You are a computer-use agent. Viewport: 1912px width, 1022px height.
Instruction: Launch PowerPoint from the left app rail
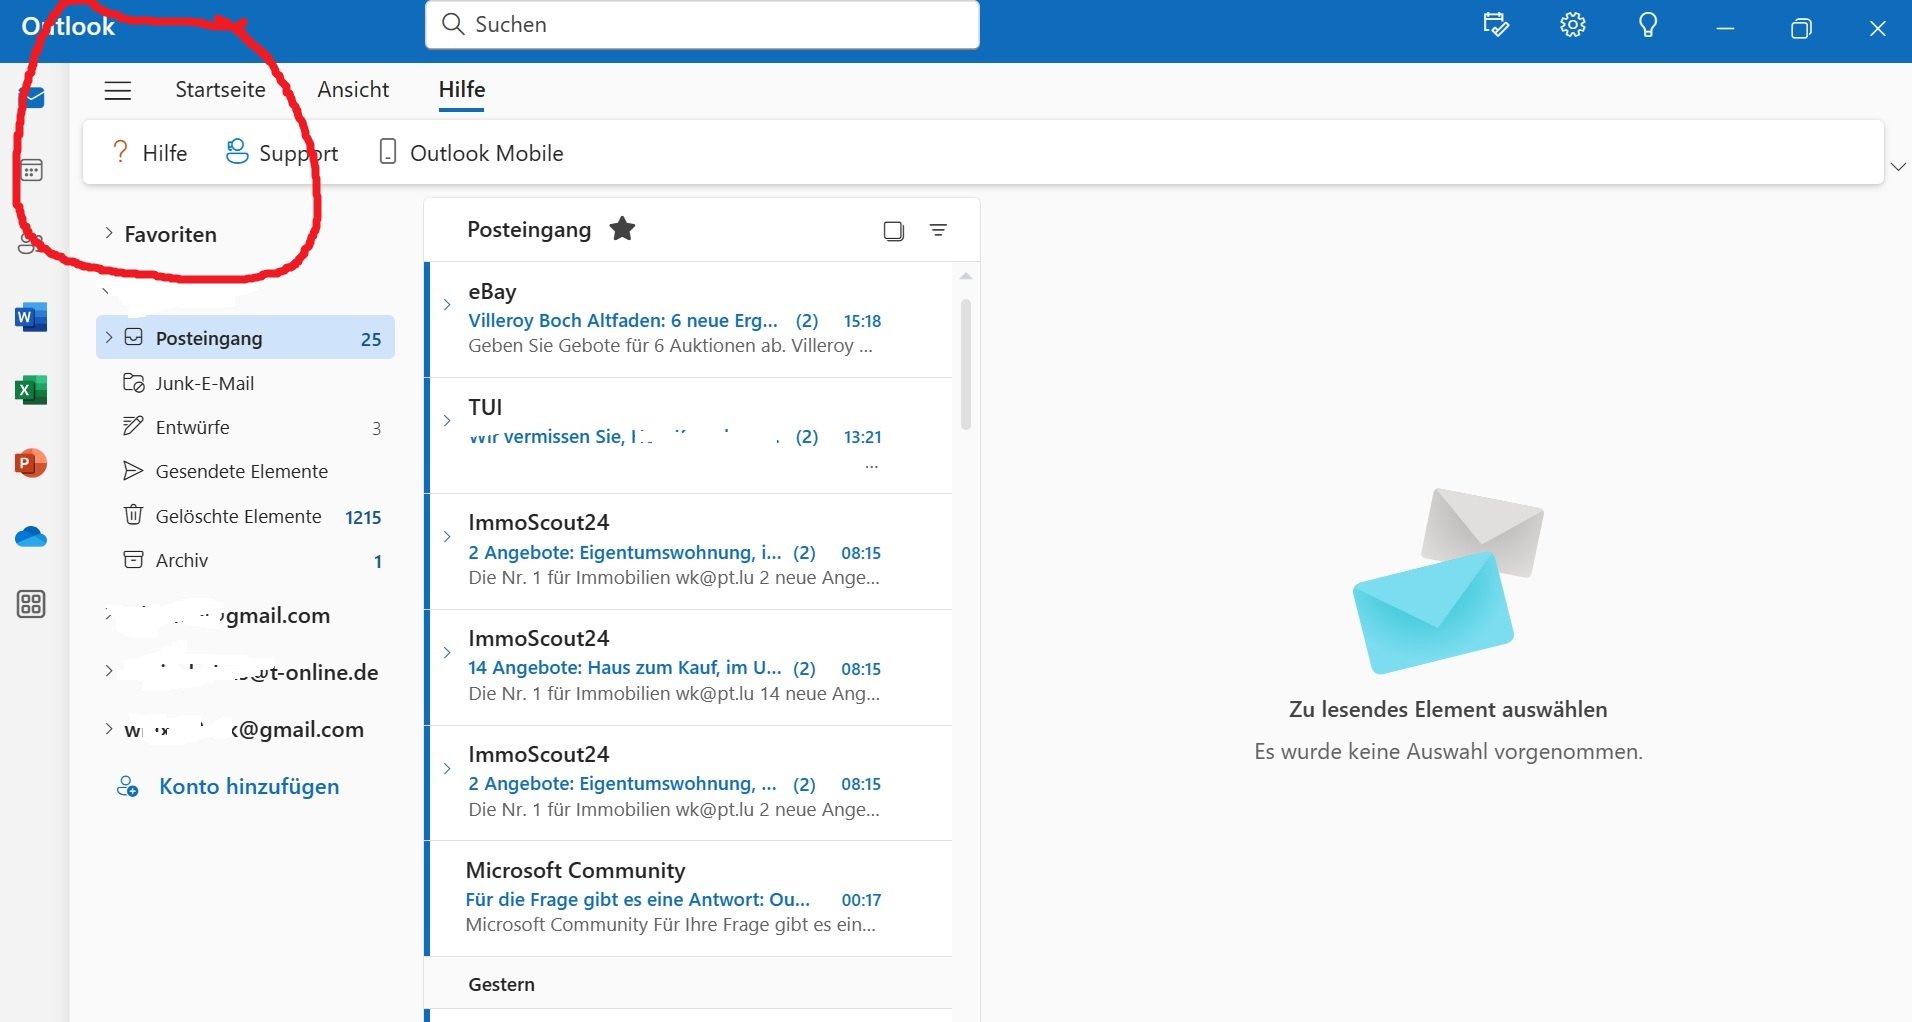[x=31, y=463]
